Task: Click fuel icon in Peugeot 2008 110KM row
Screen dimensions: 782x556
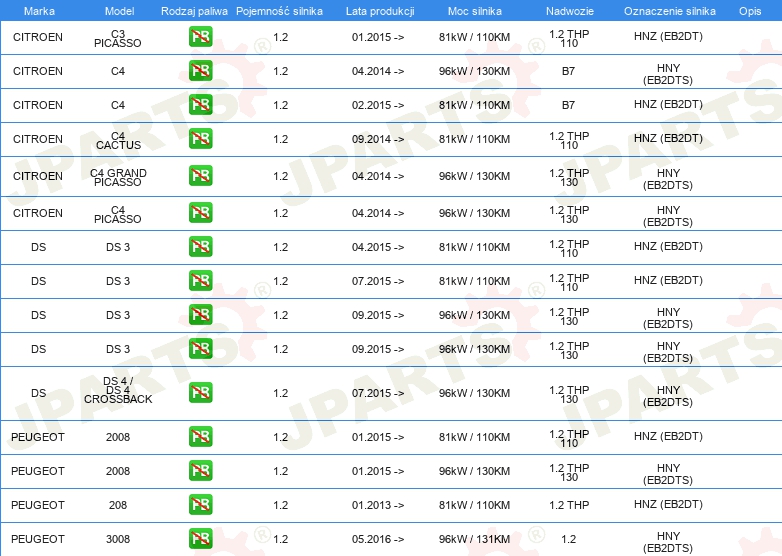Action: point(200,437)
